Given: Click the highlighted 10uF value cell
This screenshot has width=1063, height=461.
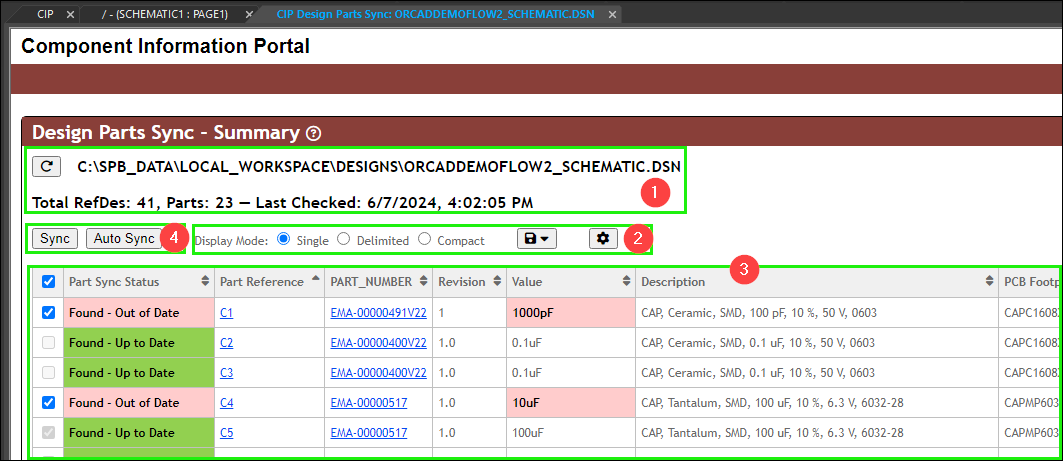Looking at the screenshot, I should pos(571,402).
